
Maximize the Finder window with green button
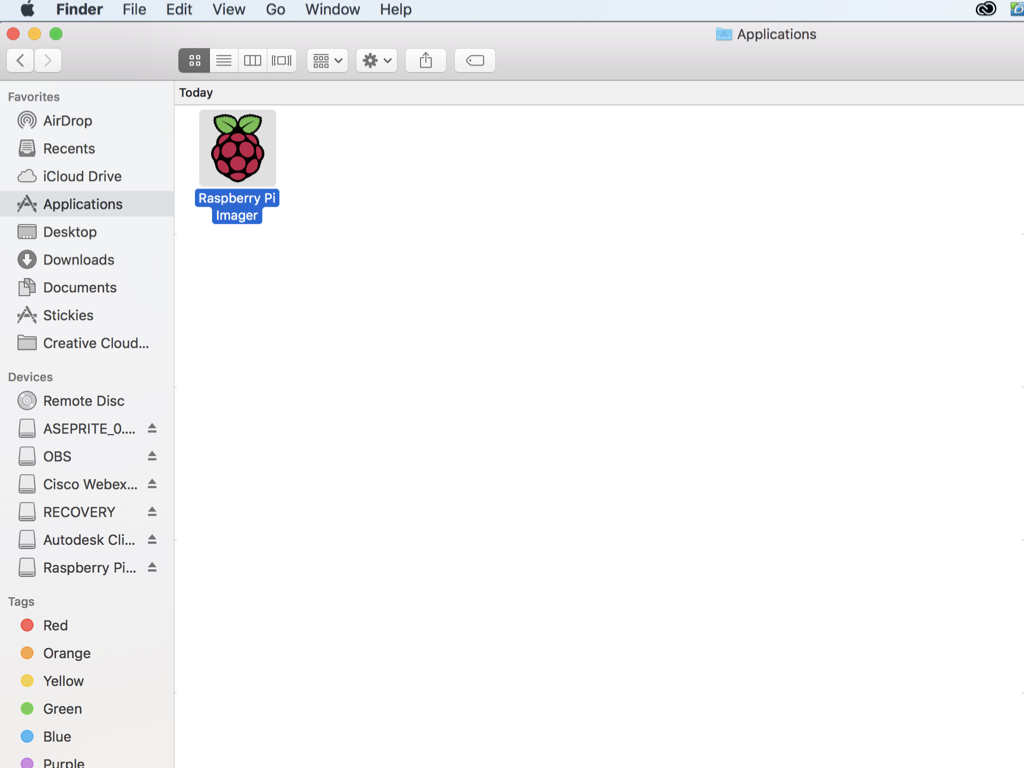click(56, 34)
